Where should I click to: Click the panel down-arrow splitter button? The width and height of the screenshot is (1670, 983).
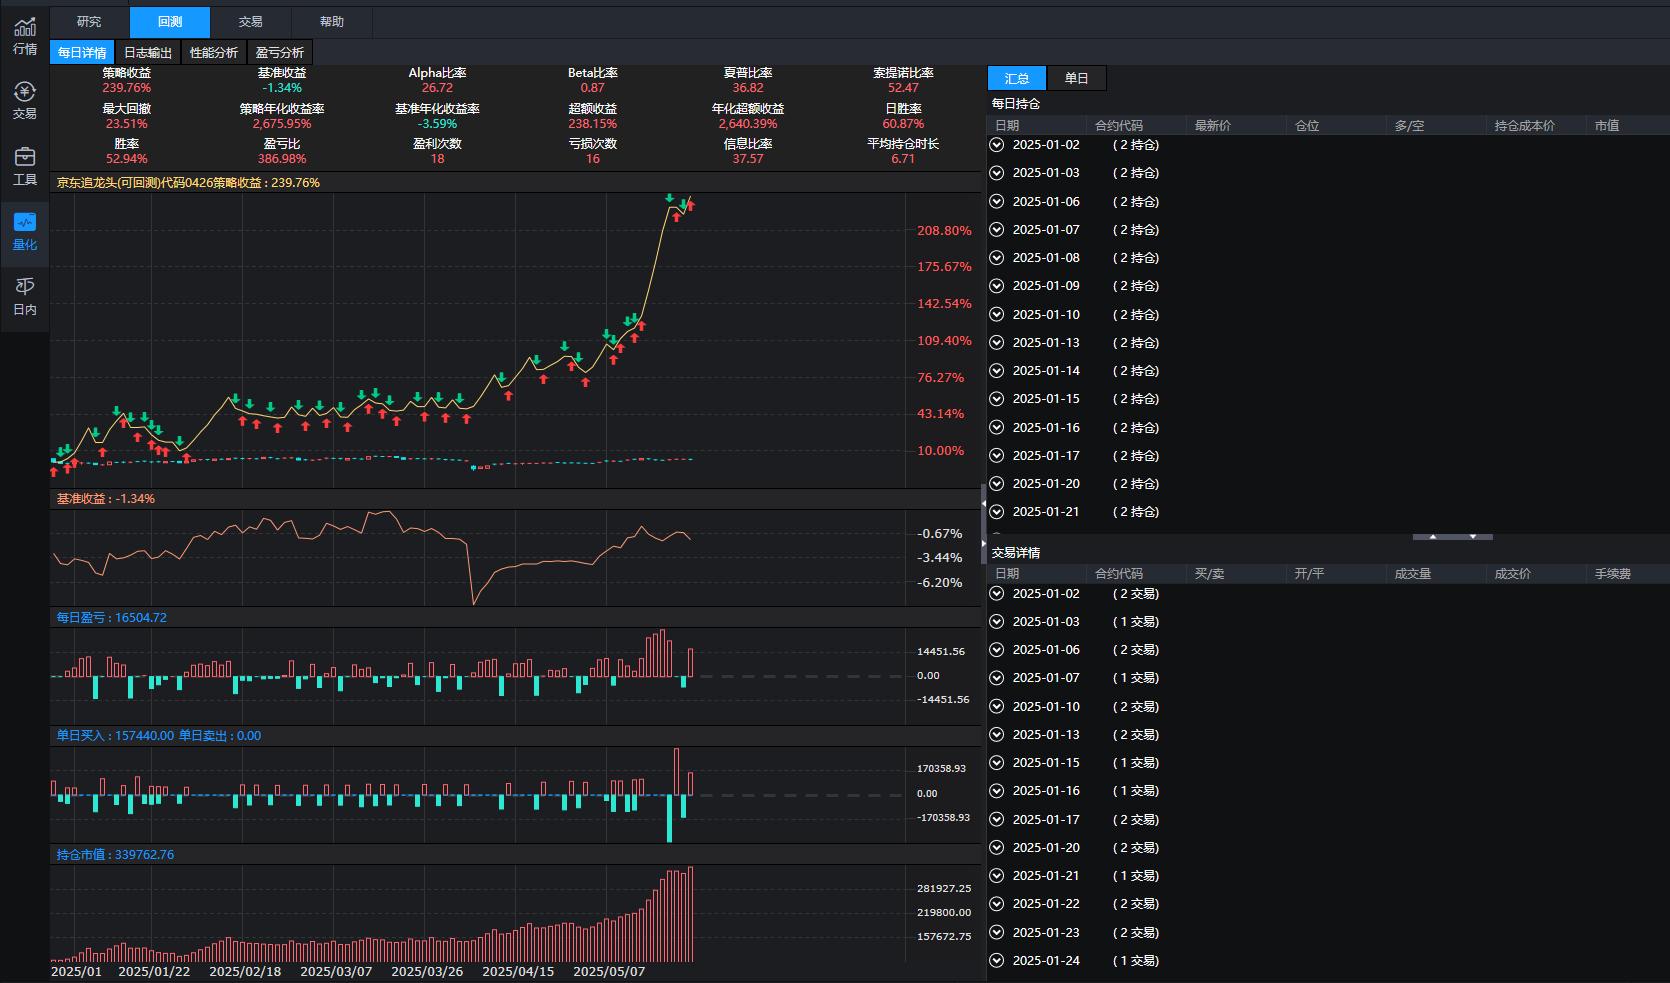[1473, 537]
